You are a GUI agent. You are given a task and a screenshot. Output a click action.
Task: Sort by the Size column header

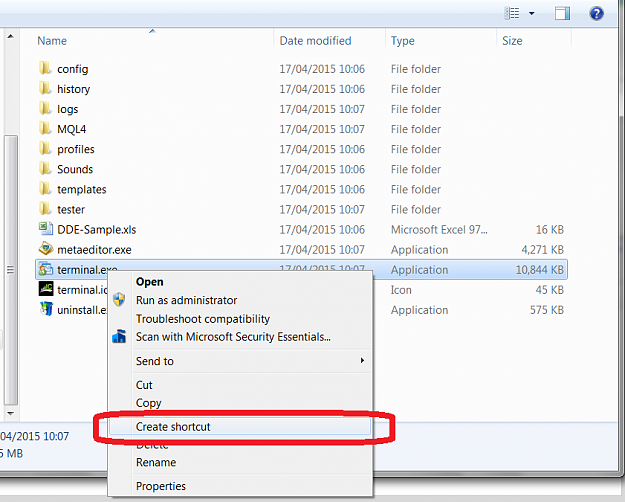tap(512, 41)
